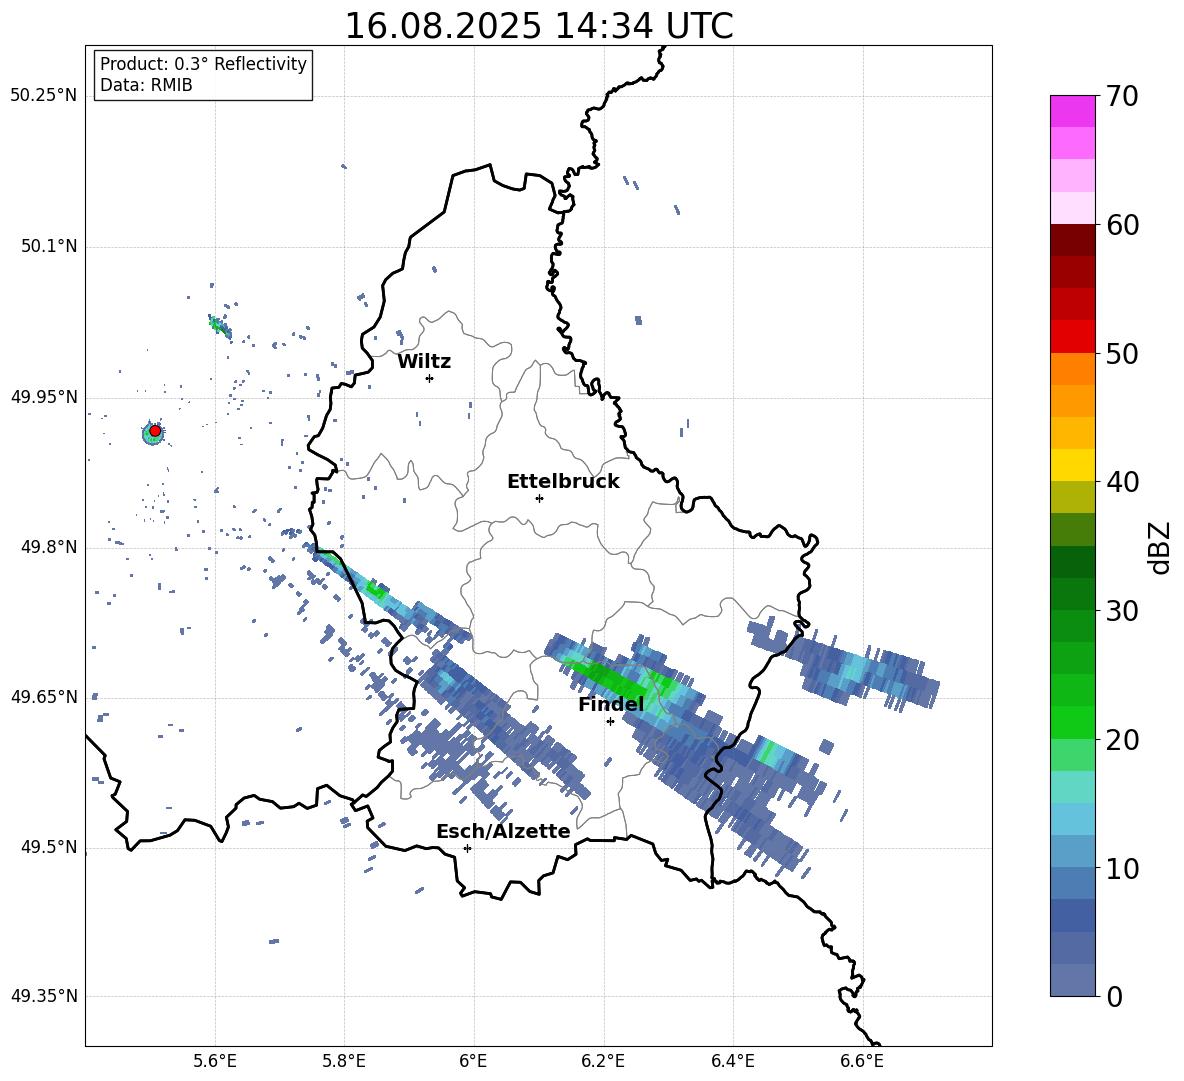Click the red radar site marker

155,431
